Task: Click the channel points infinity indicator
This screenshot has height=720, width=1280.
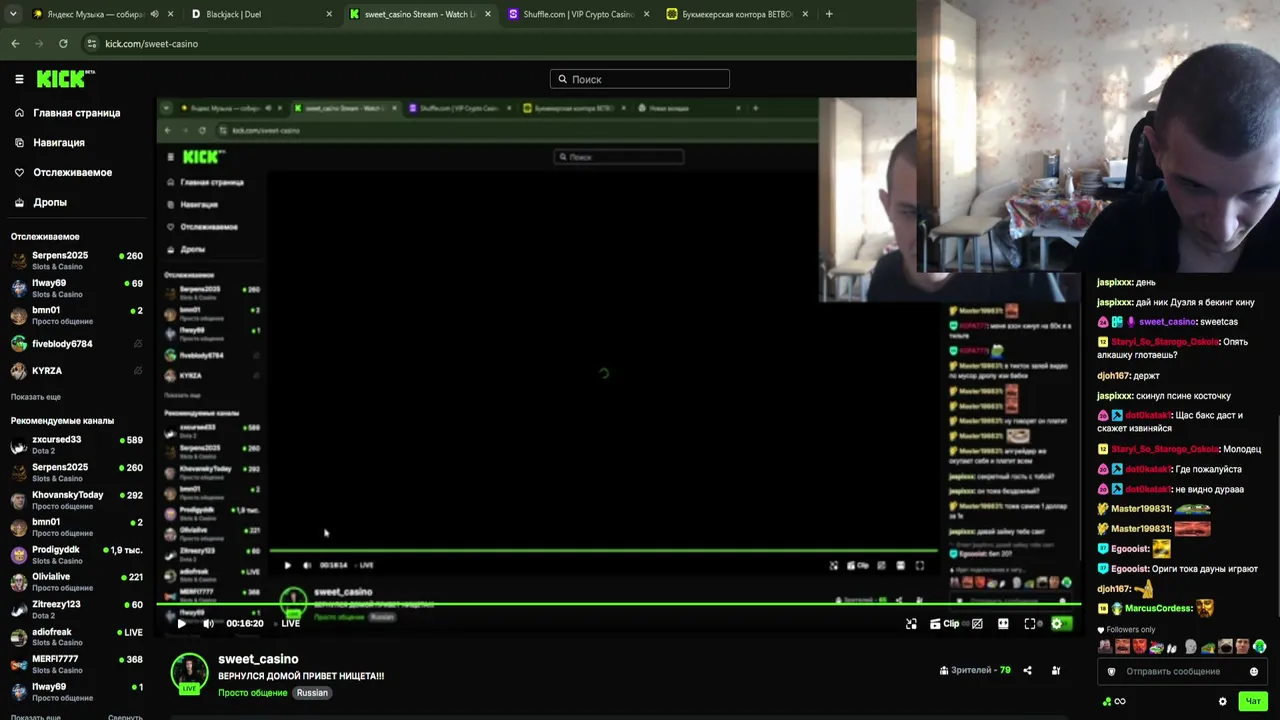Action: [x=1114, y=702]
